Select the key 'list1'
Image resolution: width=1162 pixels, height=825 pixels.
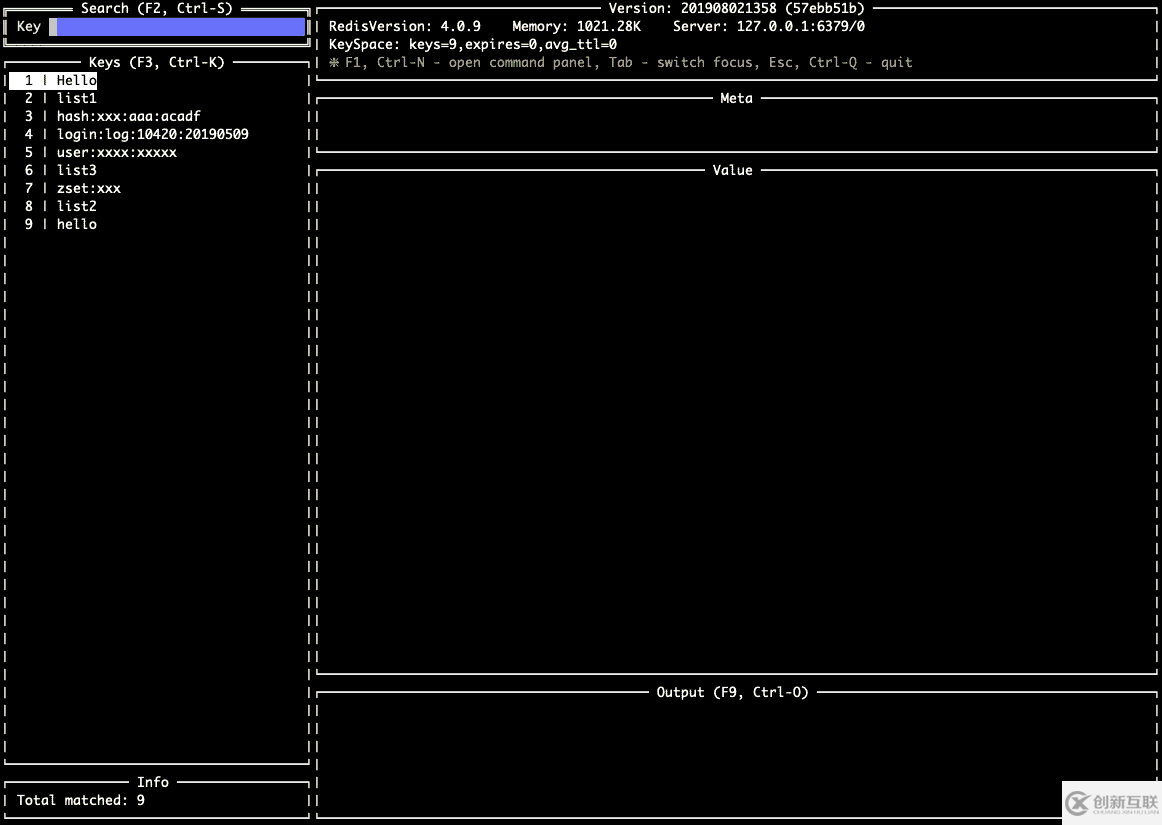pos(76,98)
